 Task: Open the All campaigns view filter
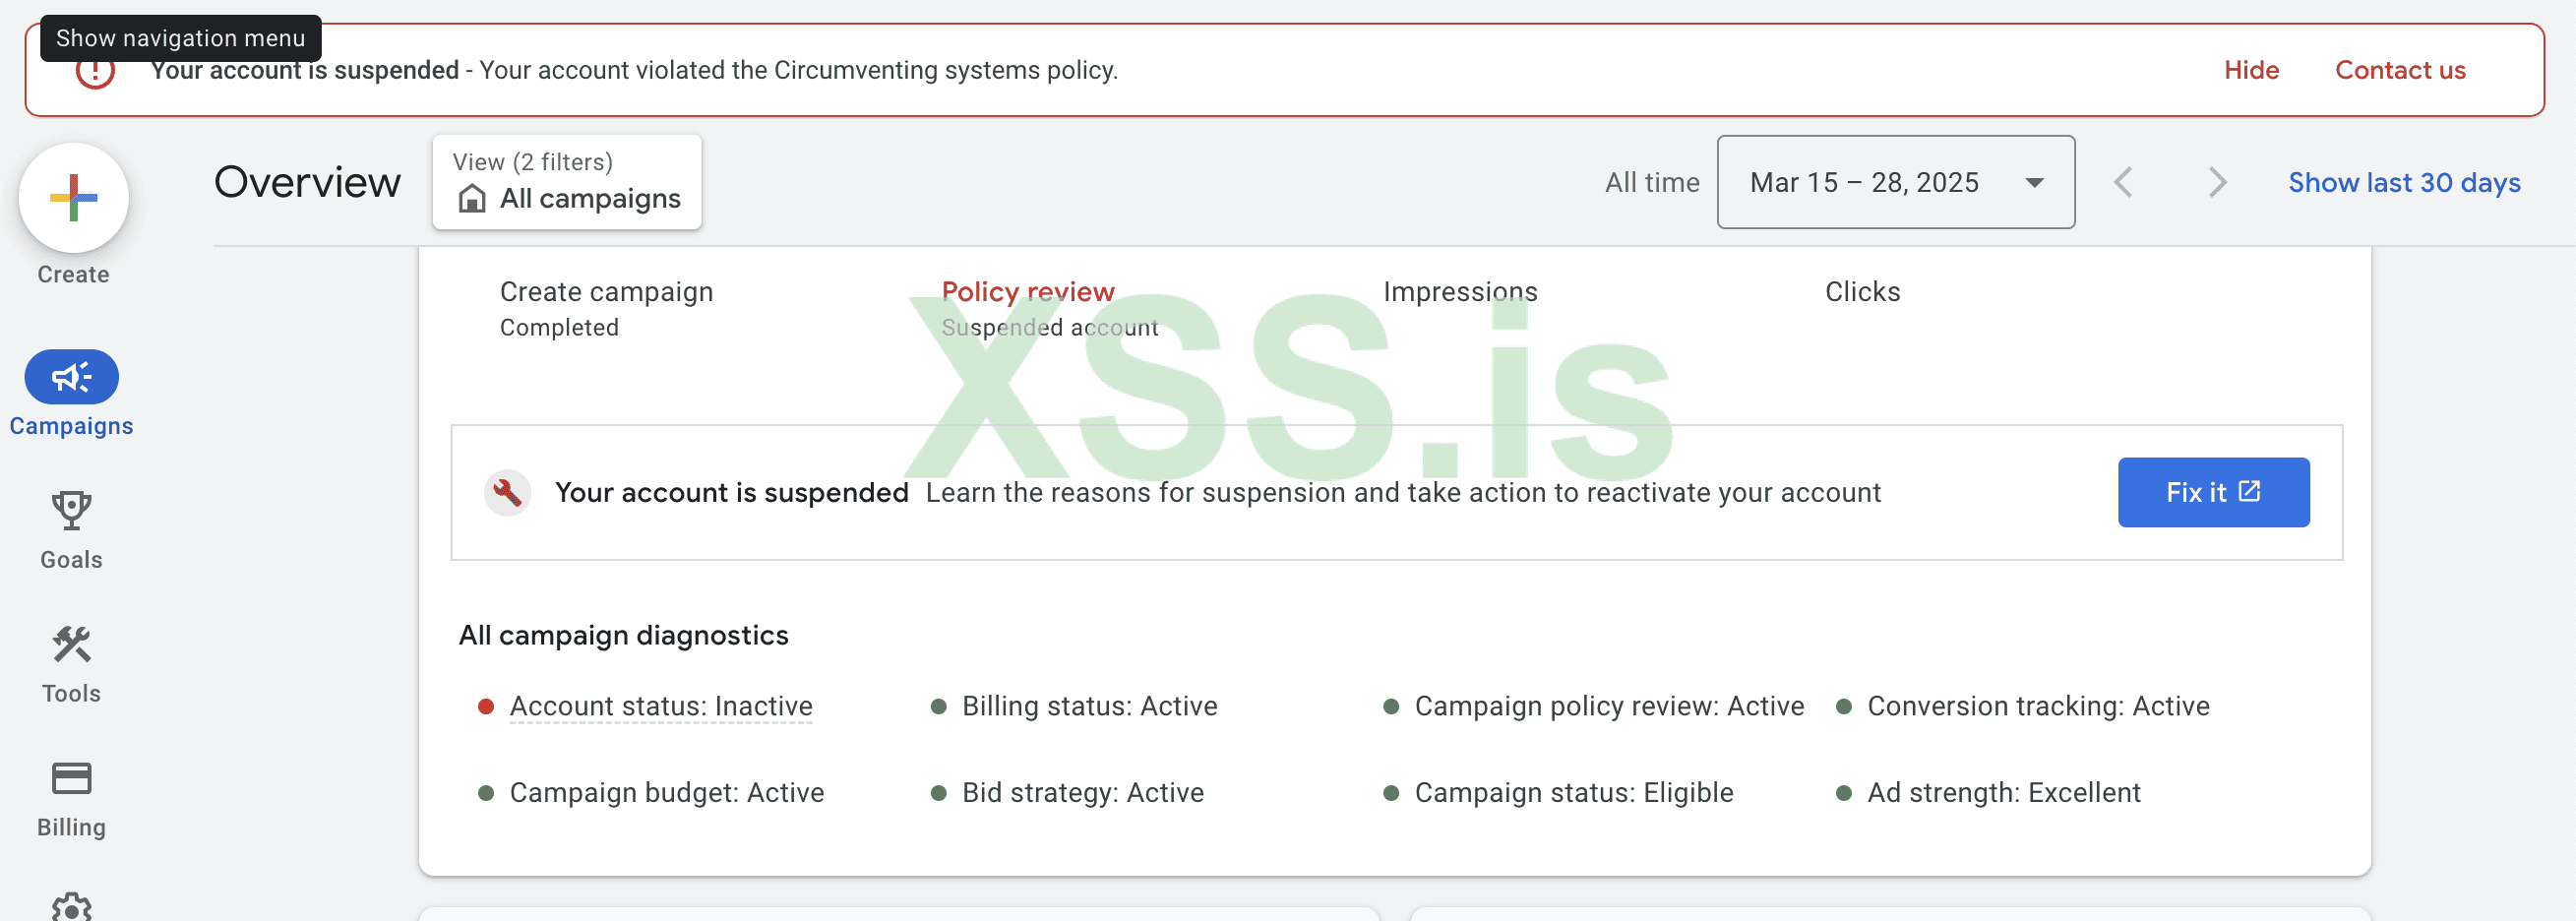coord(567,182)
